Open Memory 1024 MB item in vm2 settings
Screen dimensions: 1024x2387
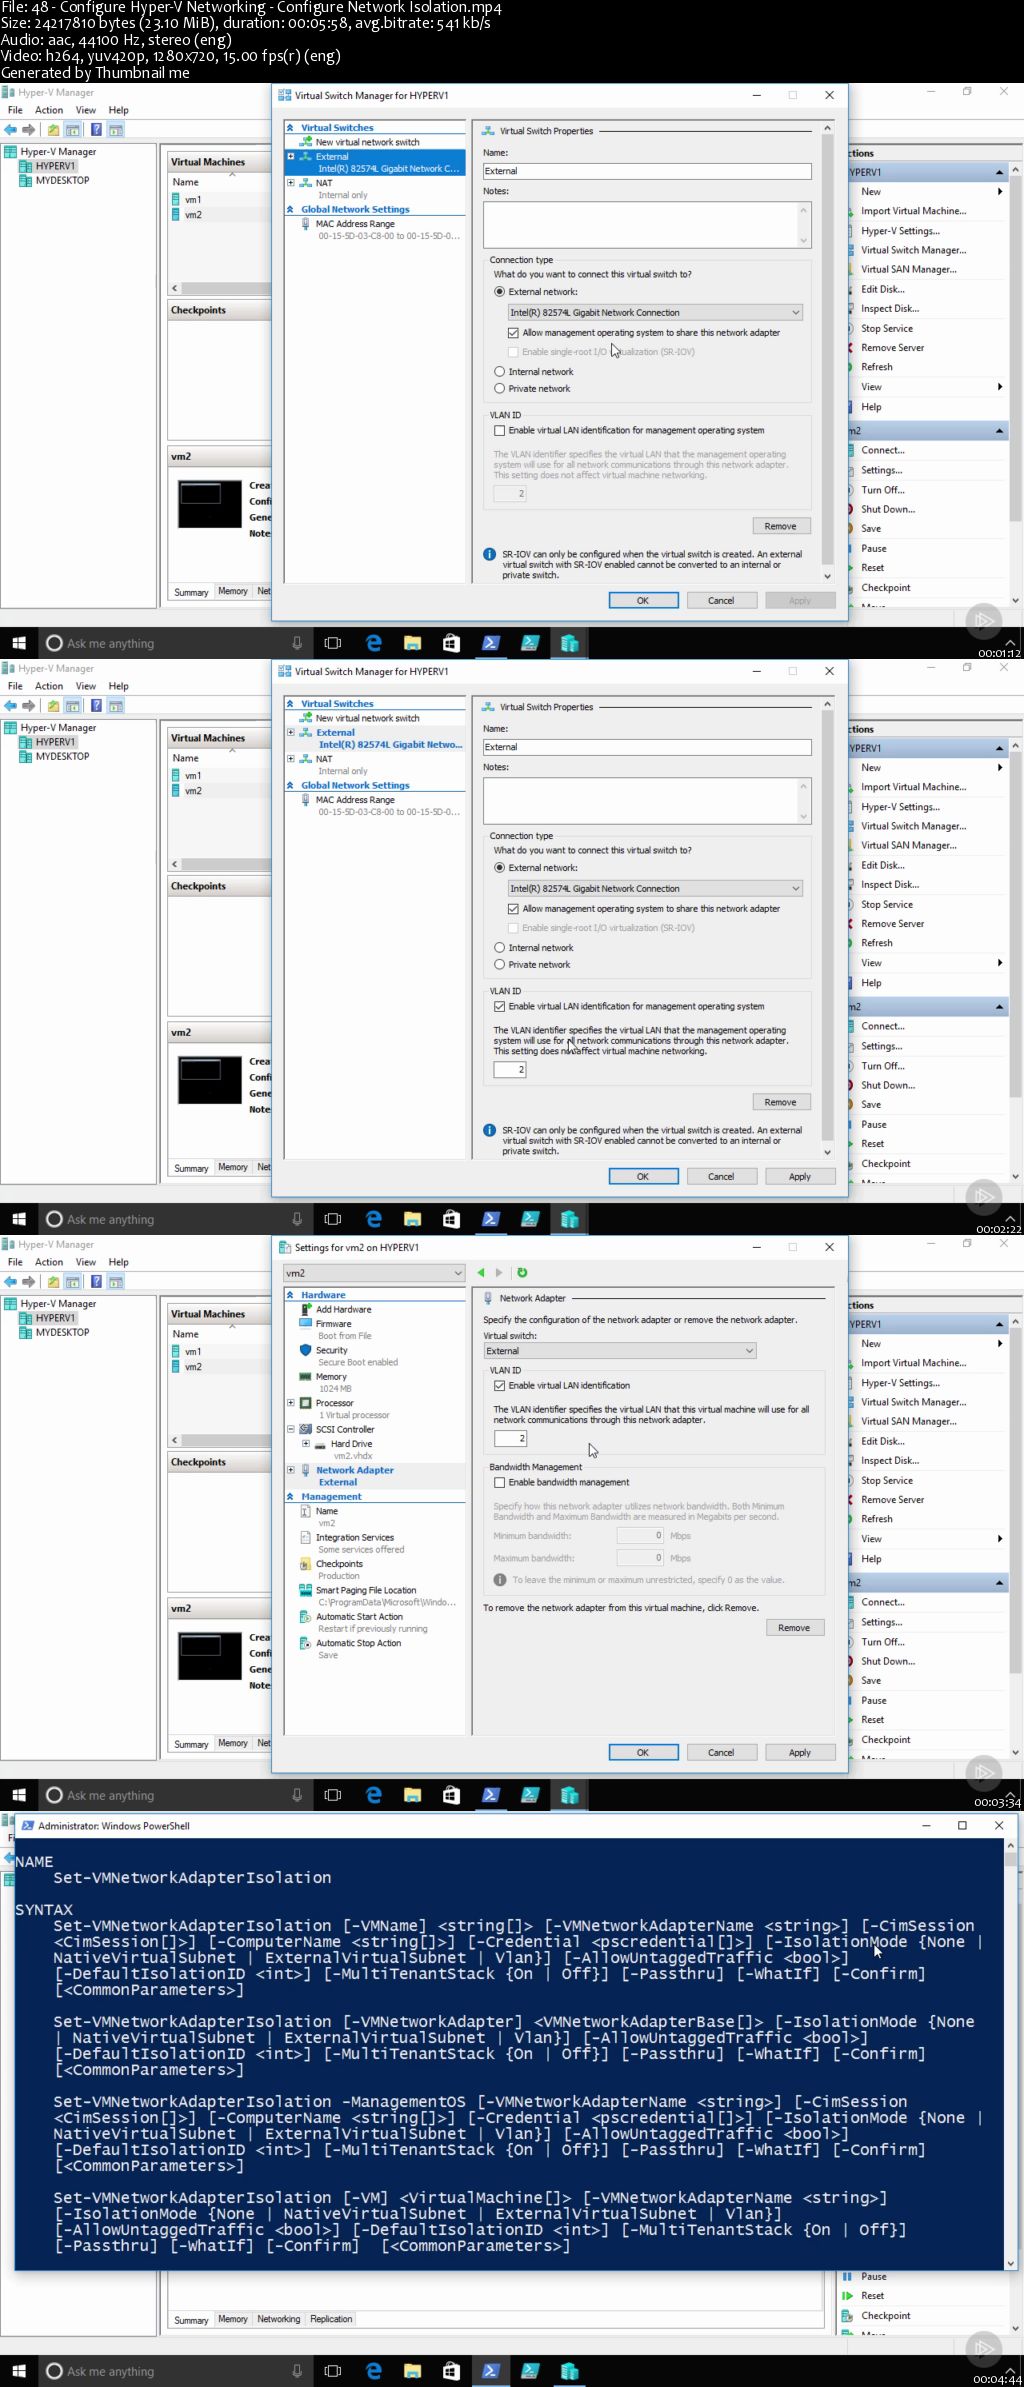click(x=331, y=1382)
